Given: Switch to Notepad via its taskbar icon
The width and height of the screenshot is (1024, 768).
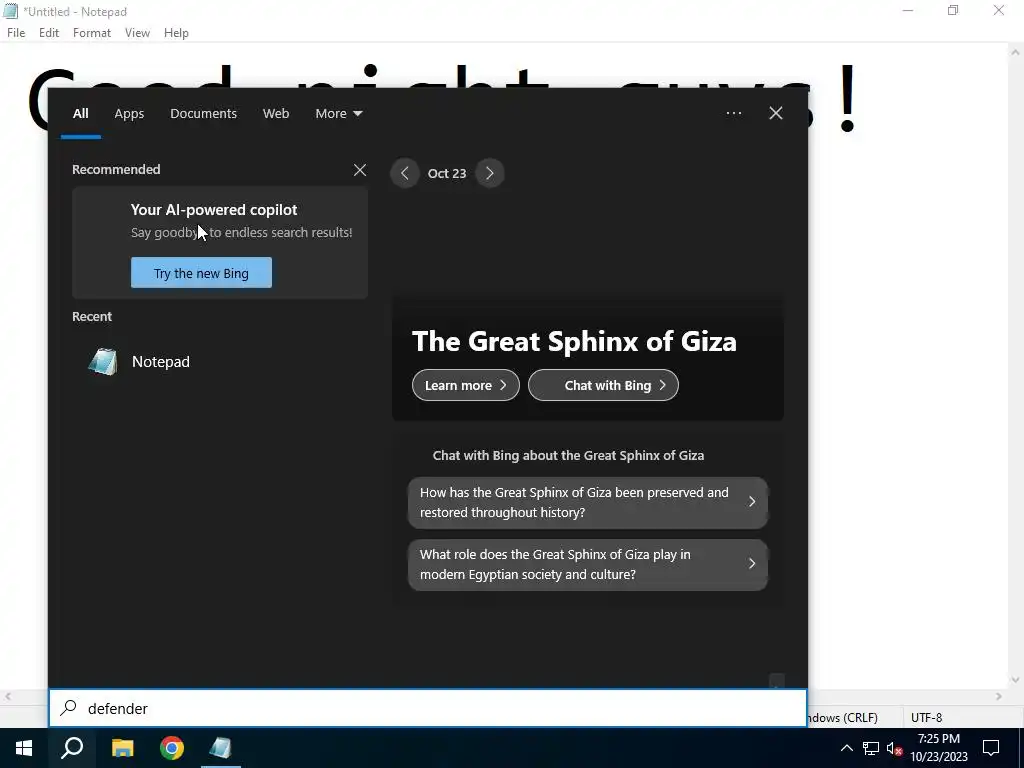Looking at the screenshot, I should pos(221,748).
